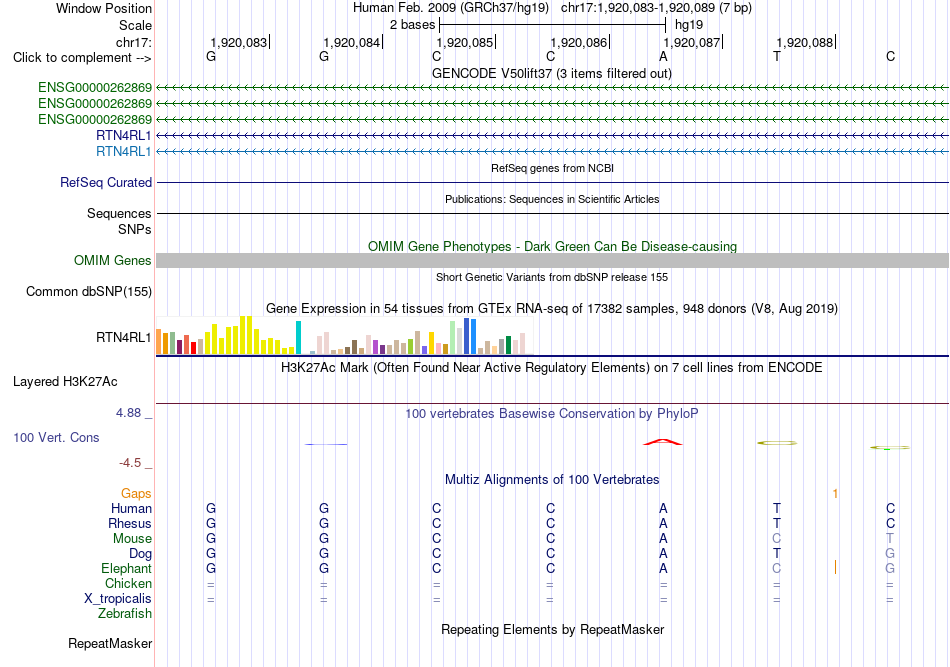Select the chr17: ruler label

coord(133,42)
